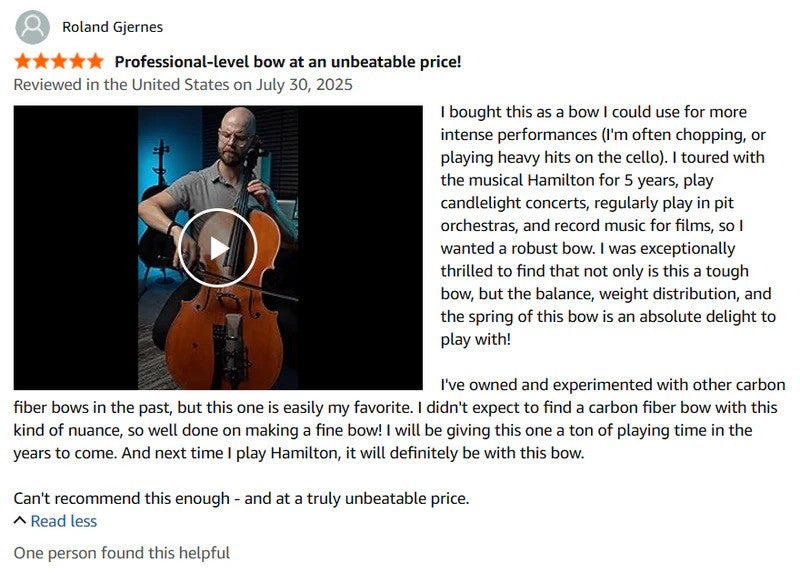Click the first rating star
This screenshot has height=573, width=800.
tap(22, 61)
